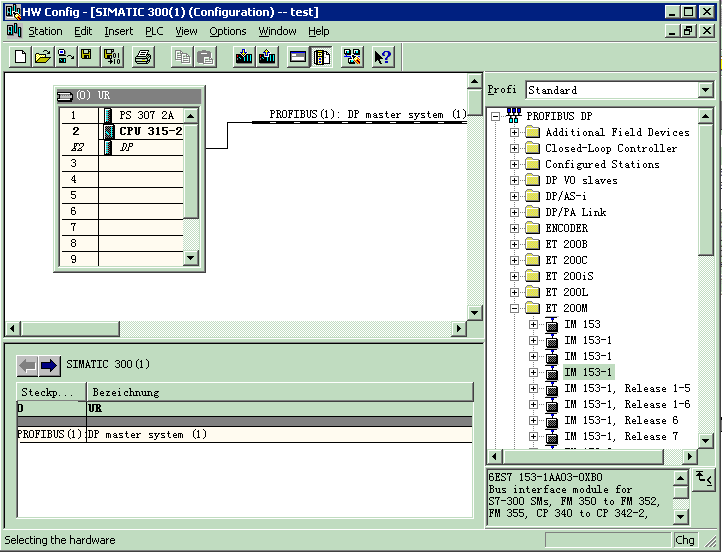Expand the Additional Field Devices folder
The height and width of the screenshot is (552, 722).
tap(515, 132)
